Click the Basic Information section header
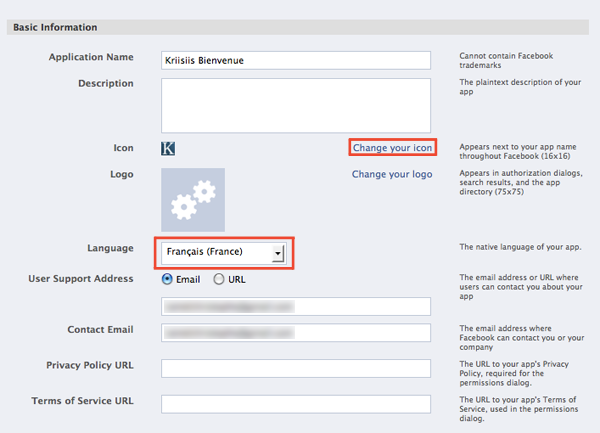 [x=56, y=27]
